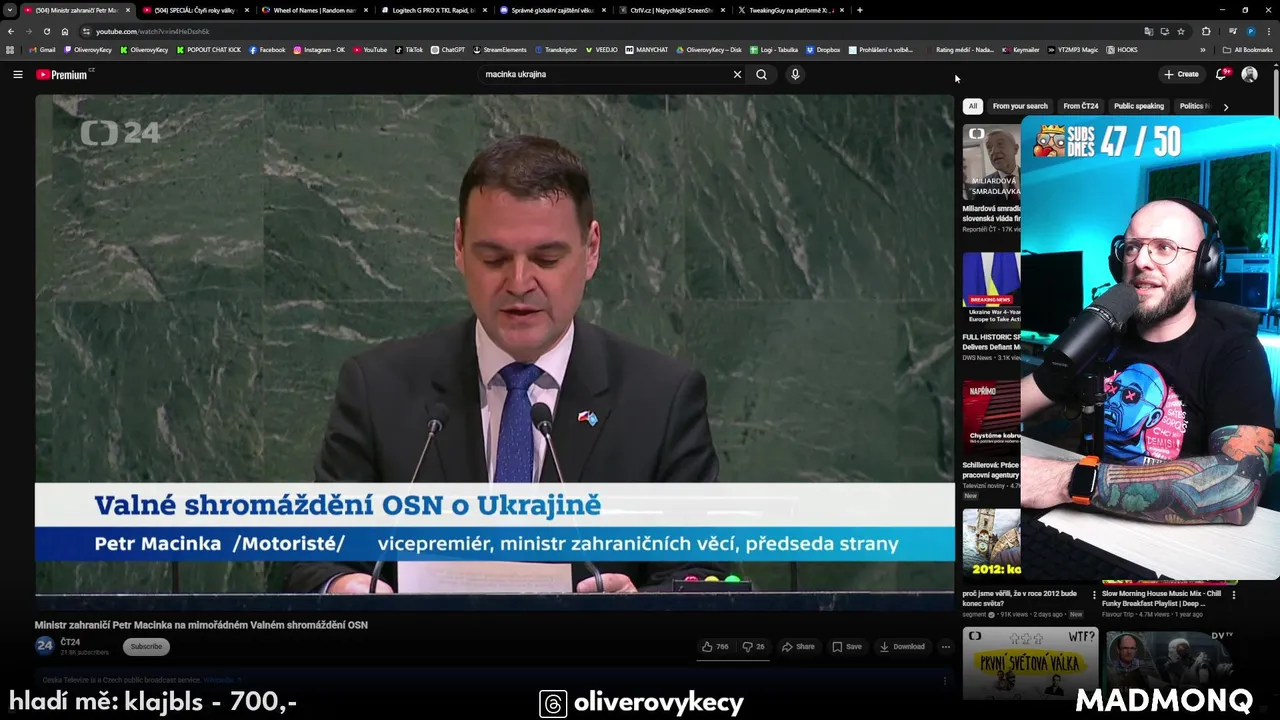Switch to the Logitech G PRO X TKL tab
The image size is (1280, 720).
[x=431, y=10]
